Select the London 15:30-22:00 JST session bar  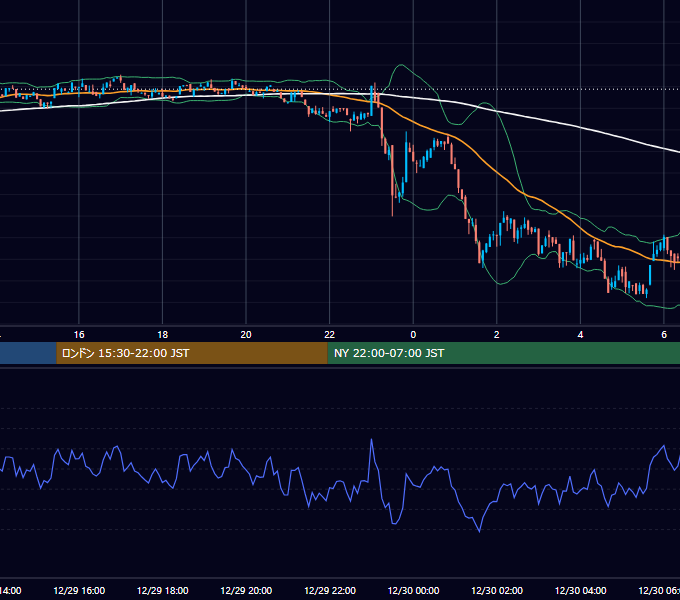click(192, 353)
